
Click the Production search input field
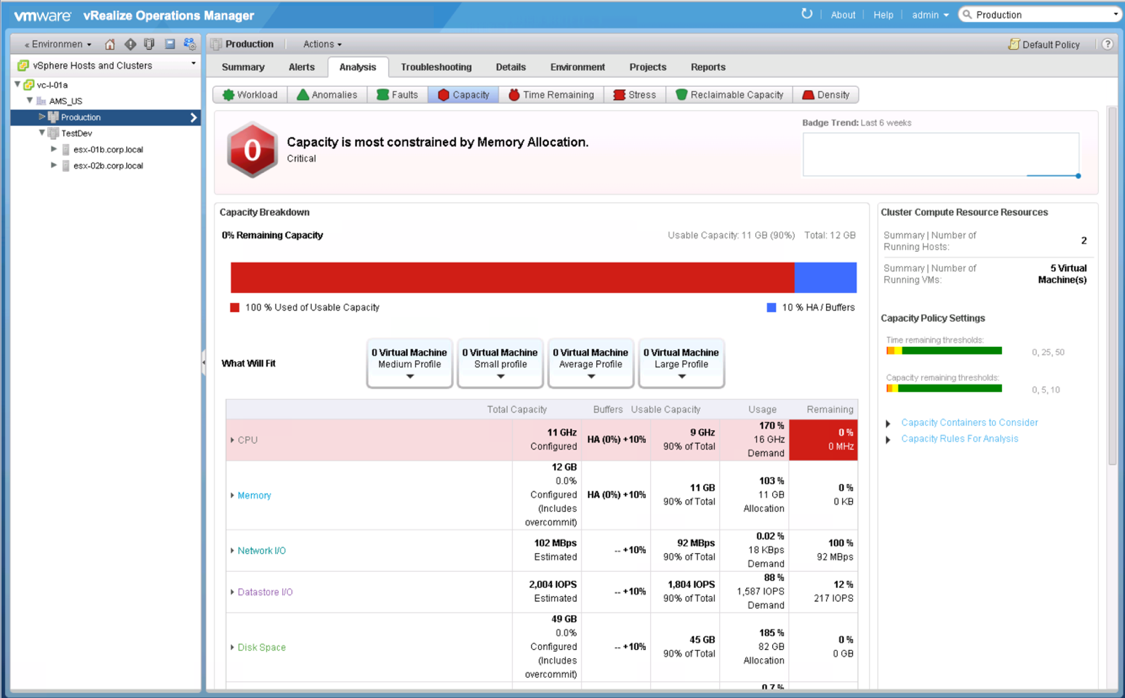click(1040, 15)
